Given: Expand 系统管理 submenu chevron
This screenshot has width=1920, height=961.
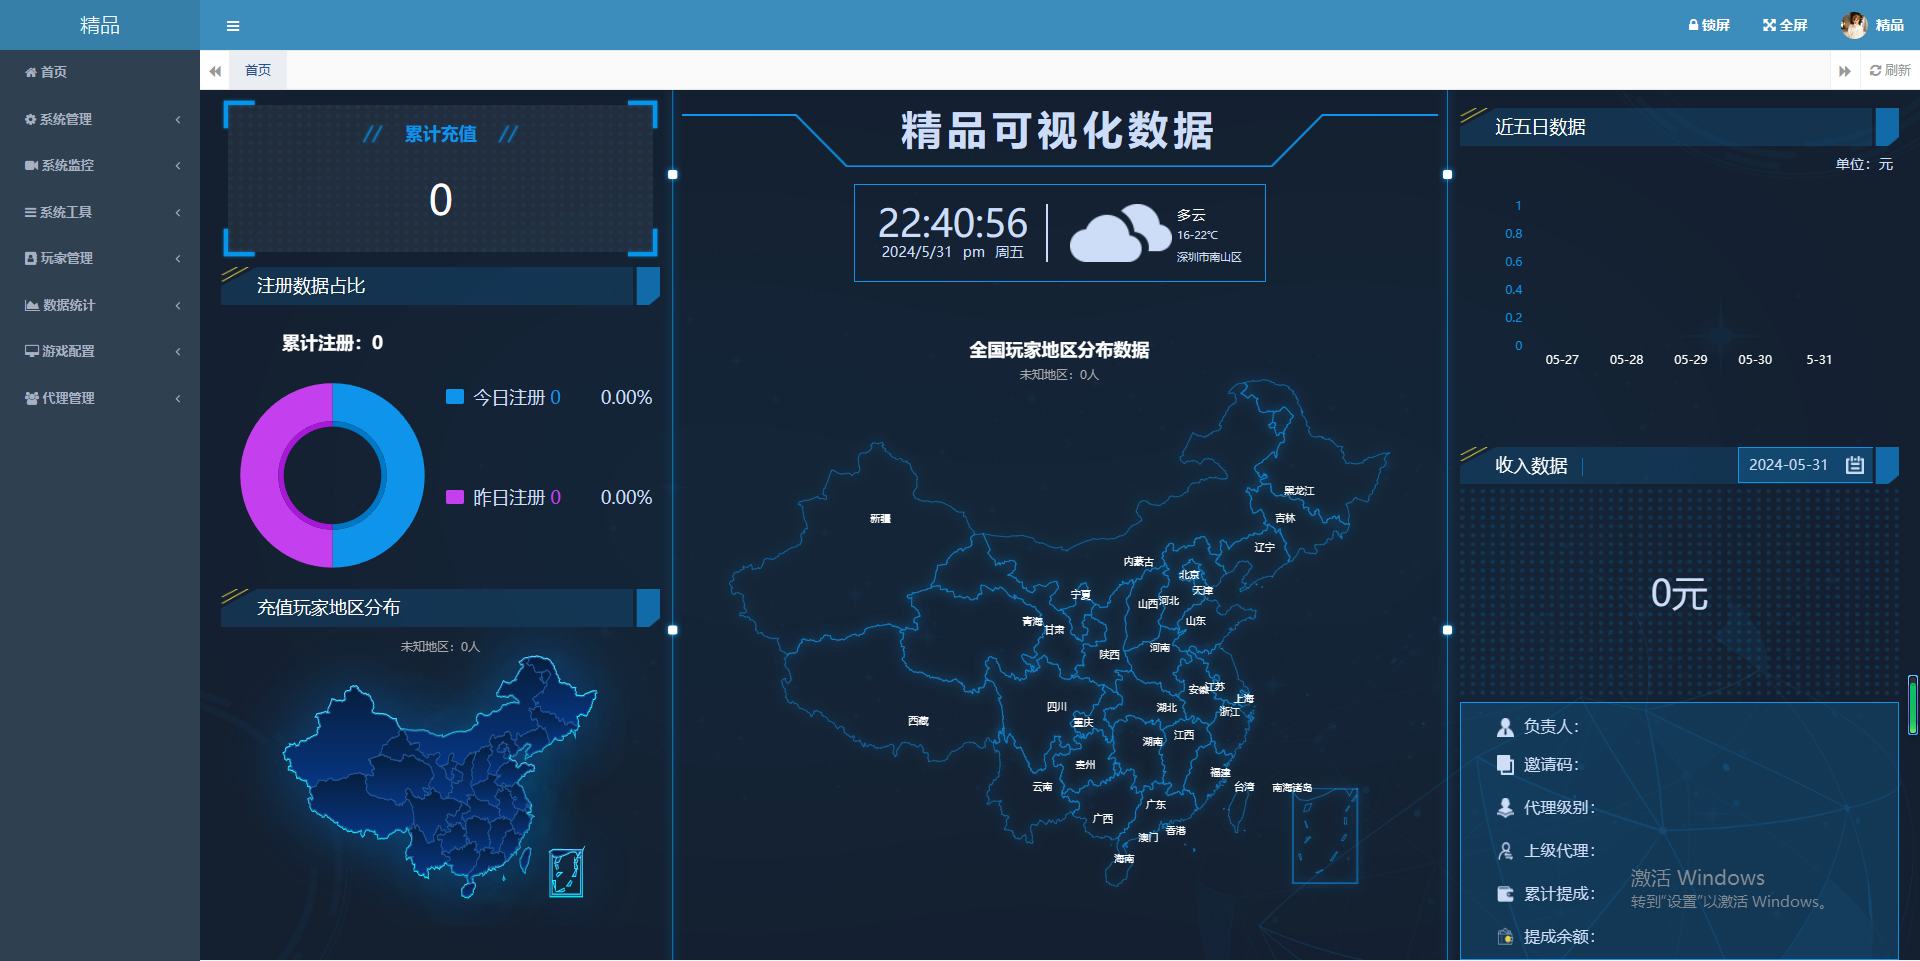Looking at the screenshot, I should (x=178, y=119).
